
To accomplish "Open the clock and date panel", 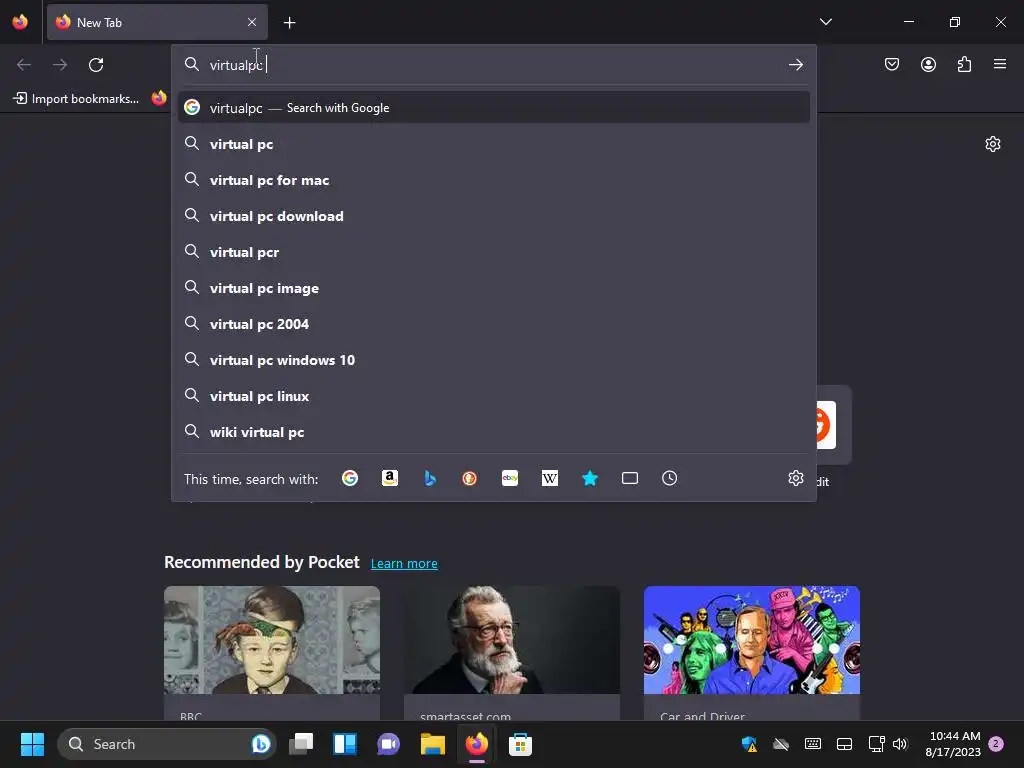I will tap(953, 744).
